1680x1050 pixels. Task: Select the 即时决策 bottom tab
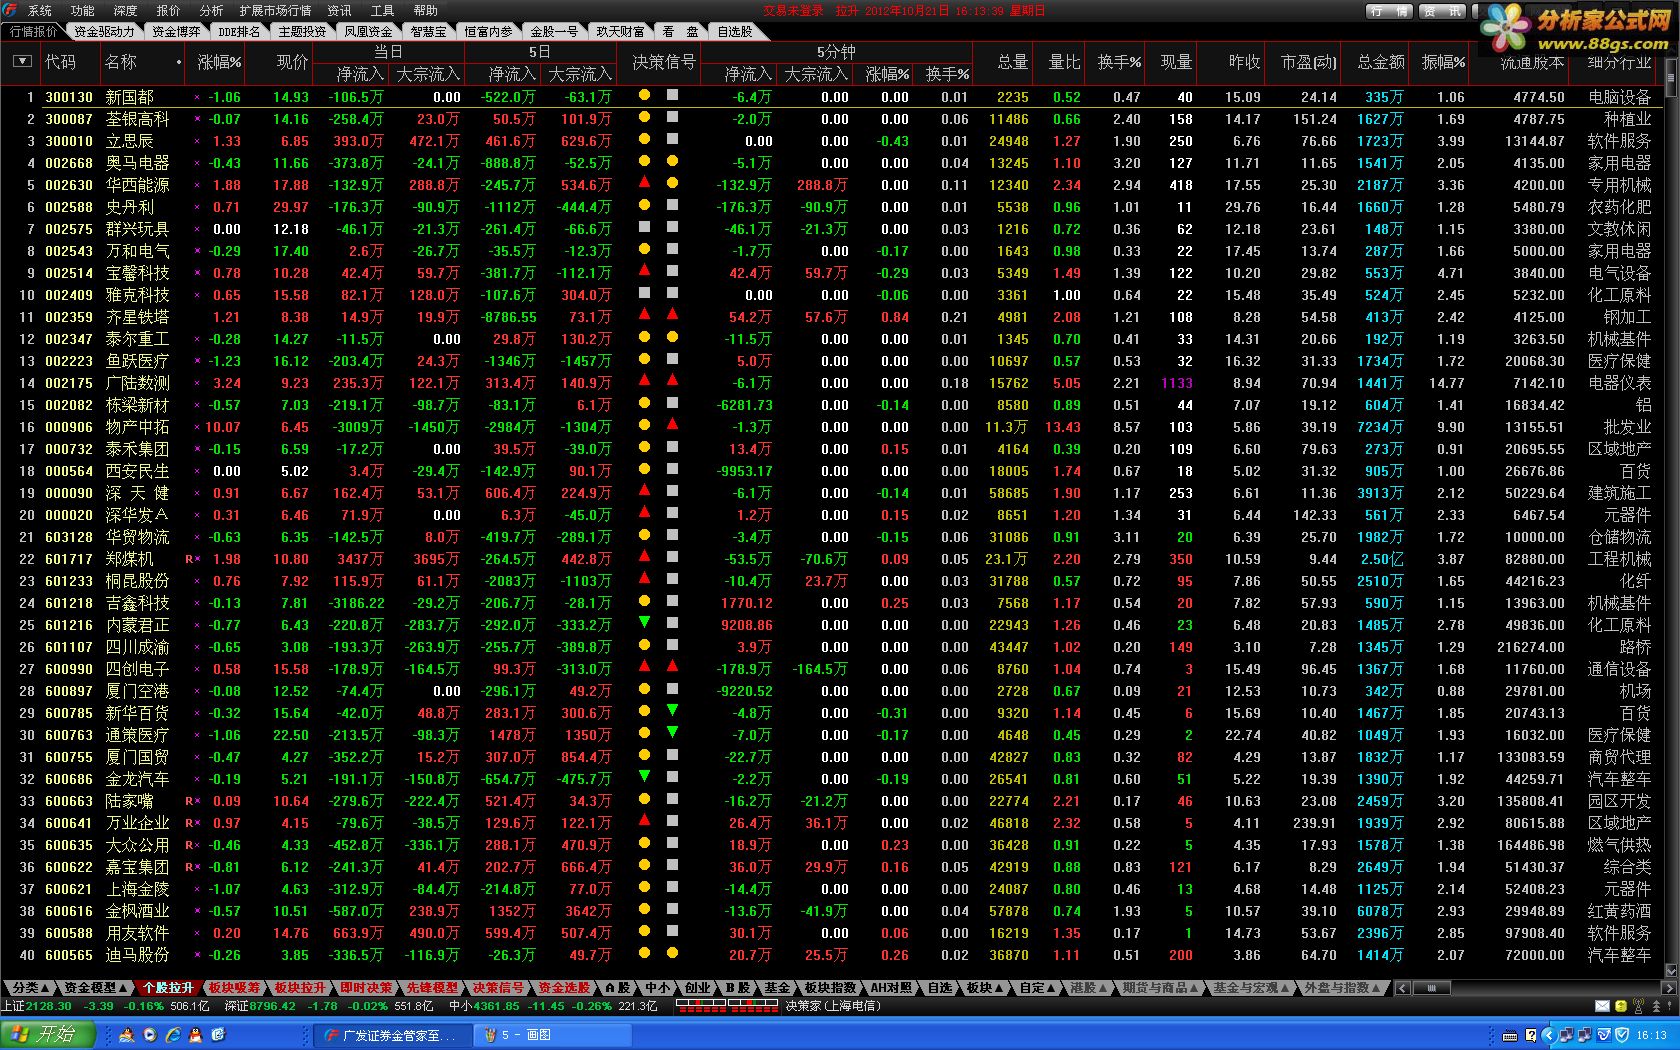[366, 988]
